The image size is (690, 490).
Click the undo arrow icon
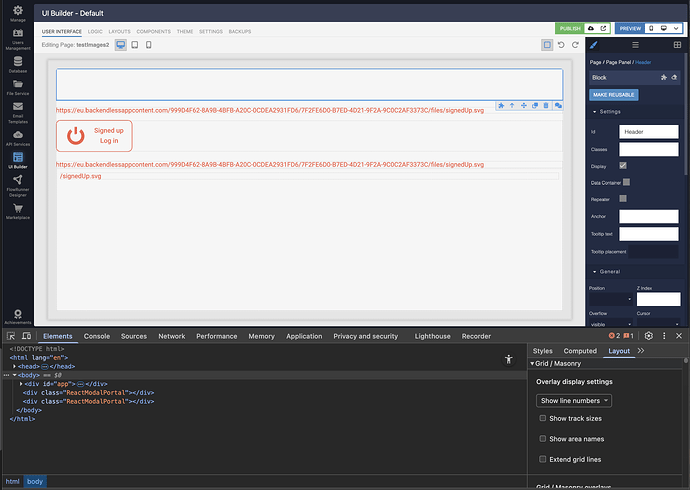(561, 45)
